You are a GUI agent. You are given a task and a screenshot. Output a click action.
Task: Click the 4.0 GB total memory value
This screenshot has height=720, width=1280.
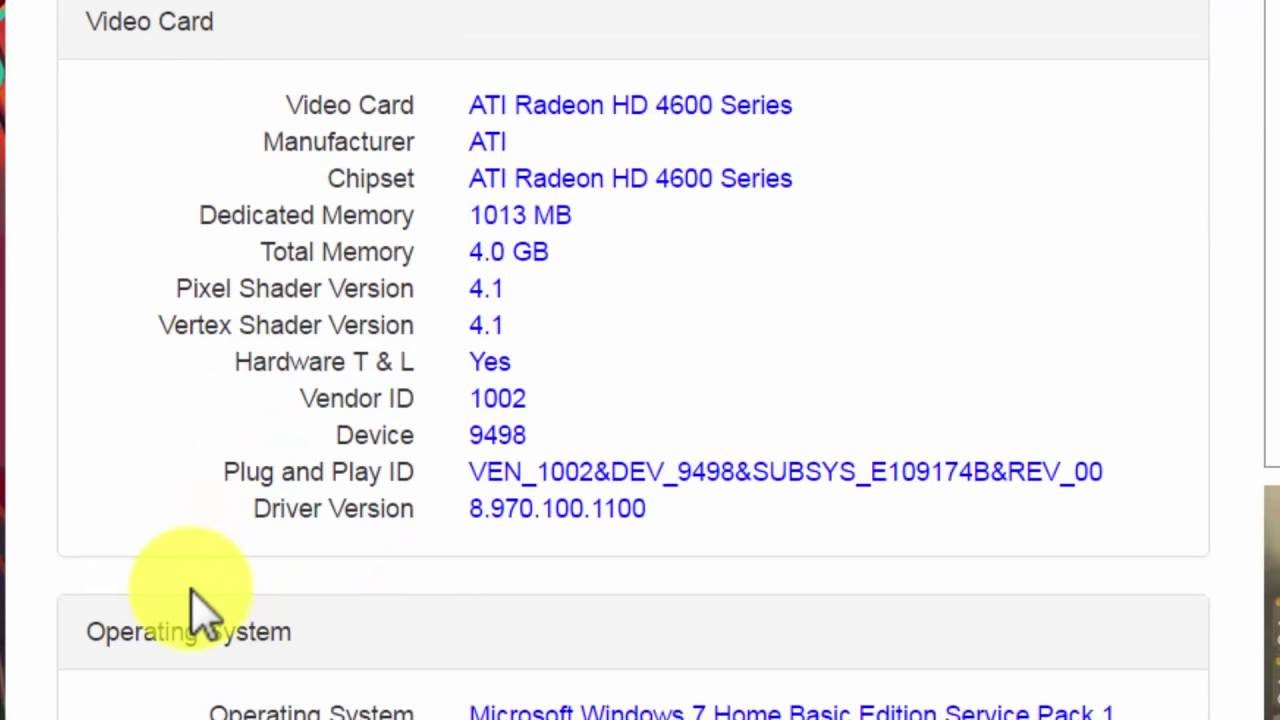pyautogui.click(x=508, y=252)
